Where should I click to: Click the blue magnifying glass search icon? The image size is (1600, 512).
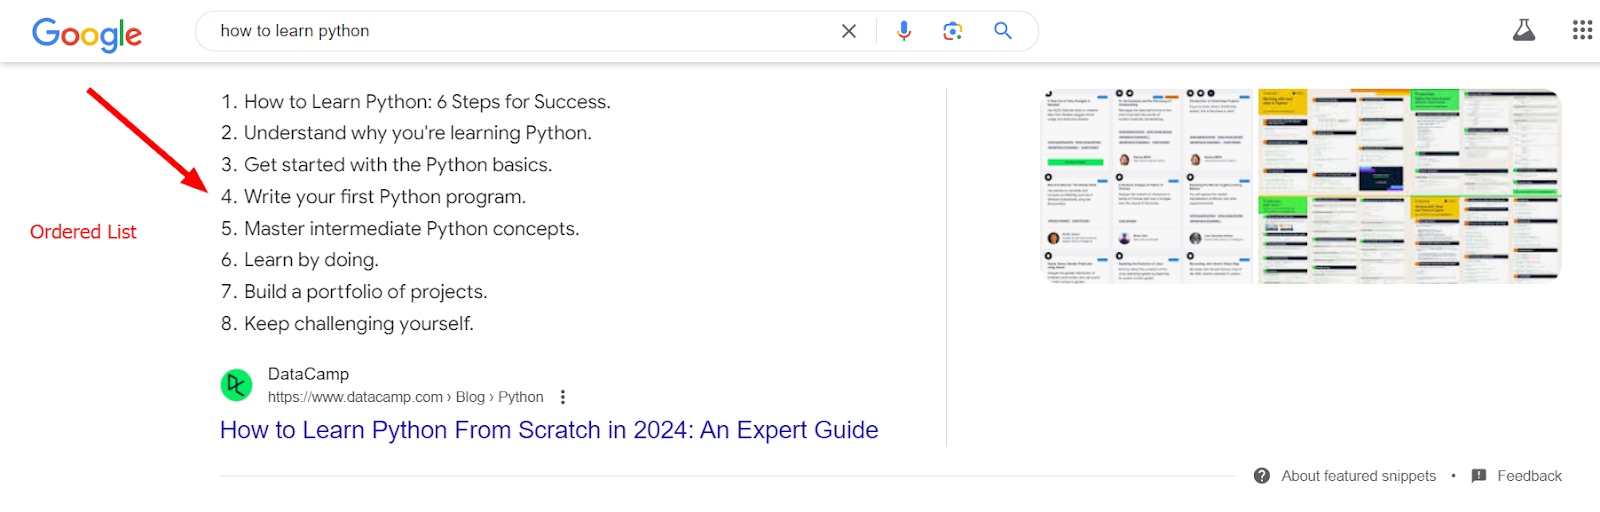click(x=1003, y=31)
